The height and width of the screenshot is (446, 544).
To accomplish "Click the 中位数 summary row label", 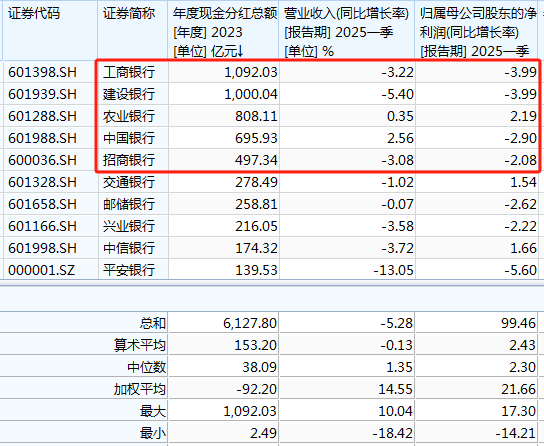I will coord(146,367).
